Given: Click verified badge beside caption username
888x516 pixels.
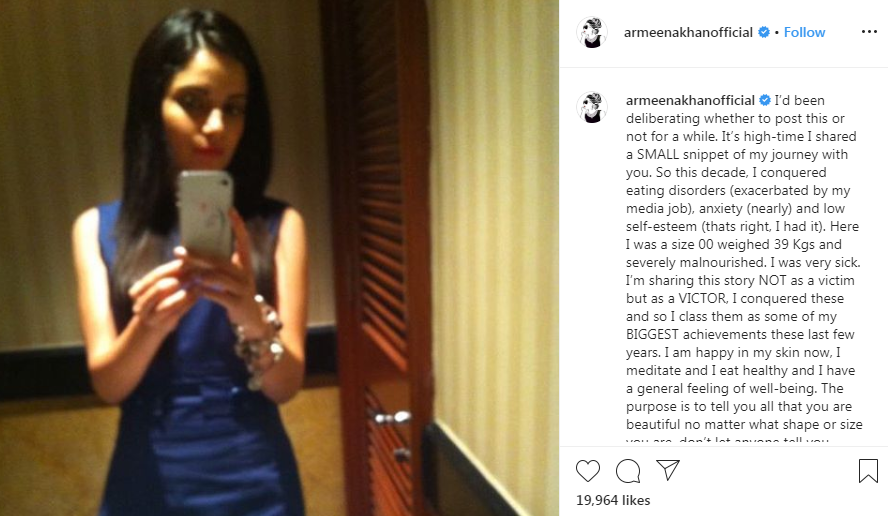Looking at the screenshot, I should coord(765,100).
